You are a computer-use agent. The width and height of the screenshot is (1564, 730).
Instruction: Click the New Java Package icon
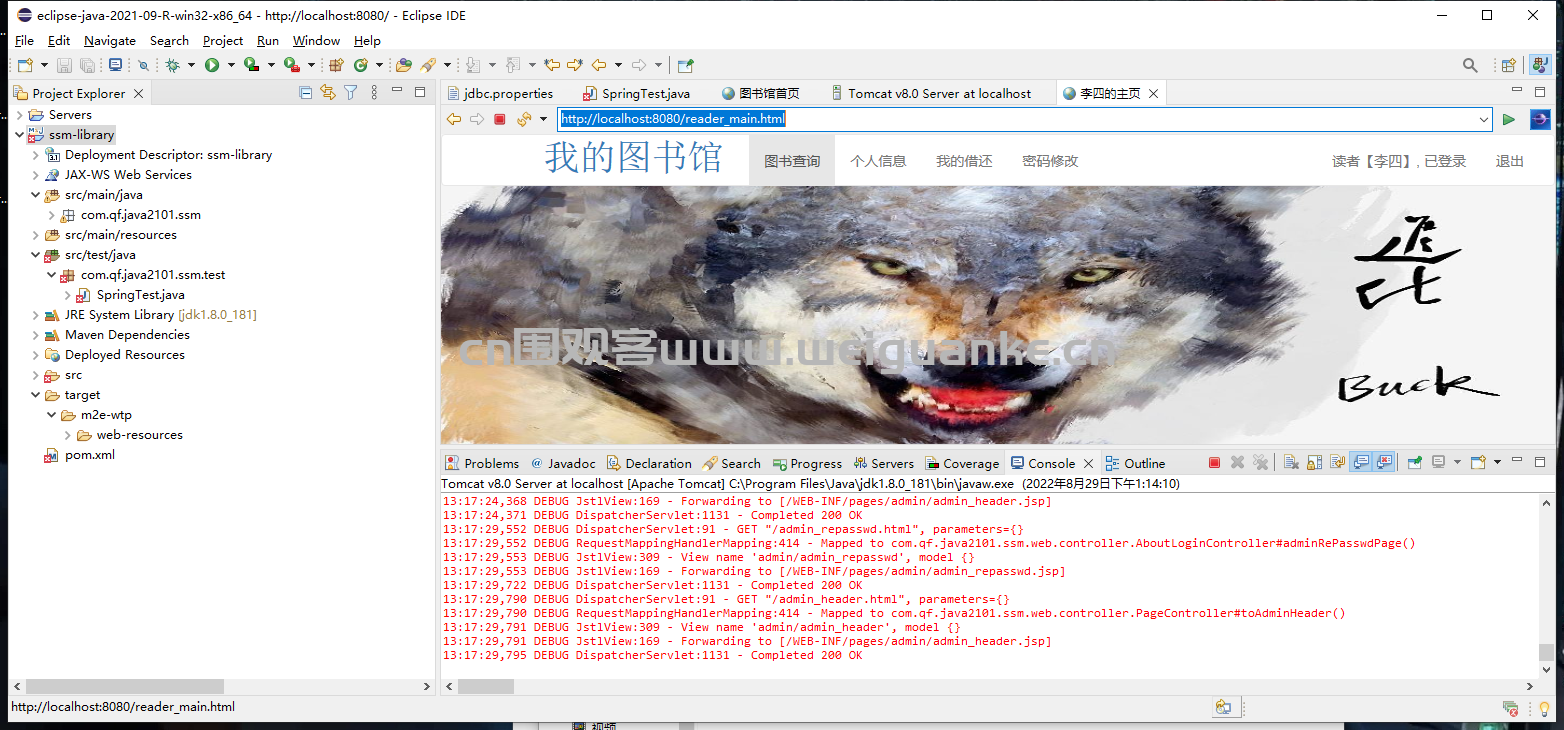click(x=336, y=65)
